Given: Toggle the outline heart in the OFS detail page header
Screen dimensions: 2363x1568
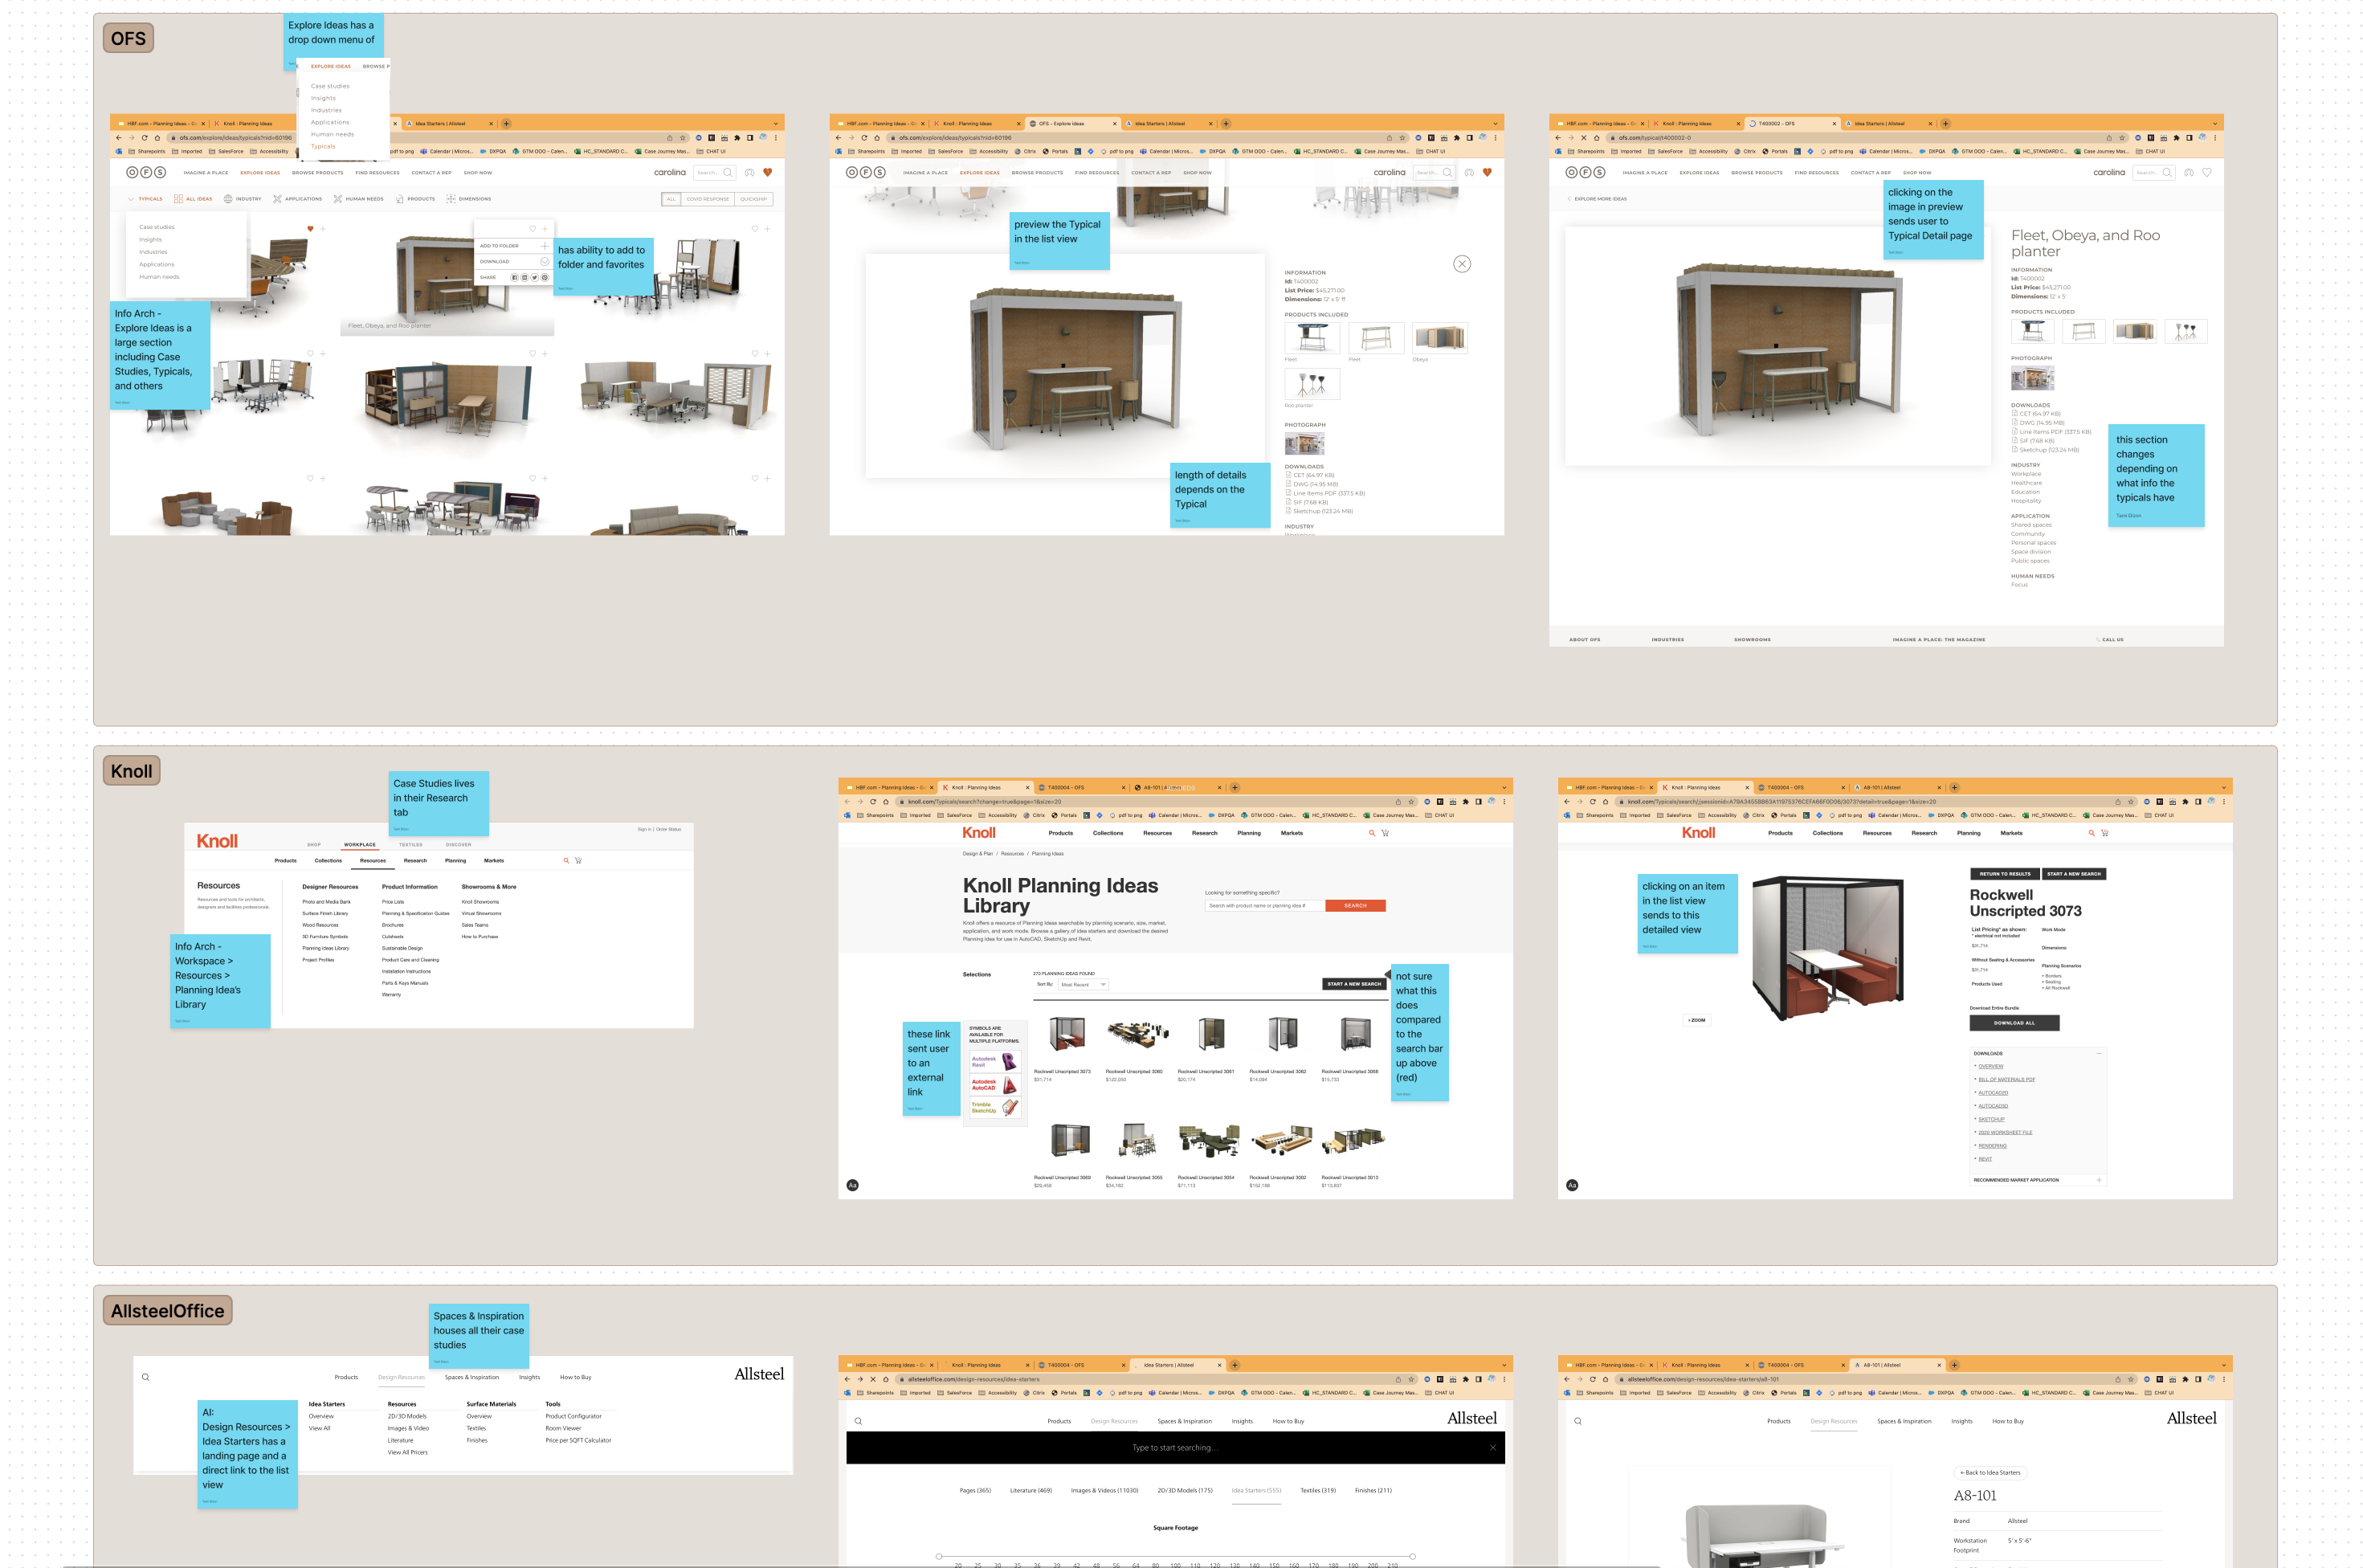Looking at the screenshot, I should 2207,172.
